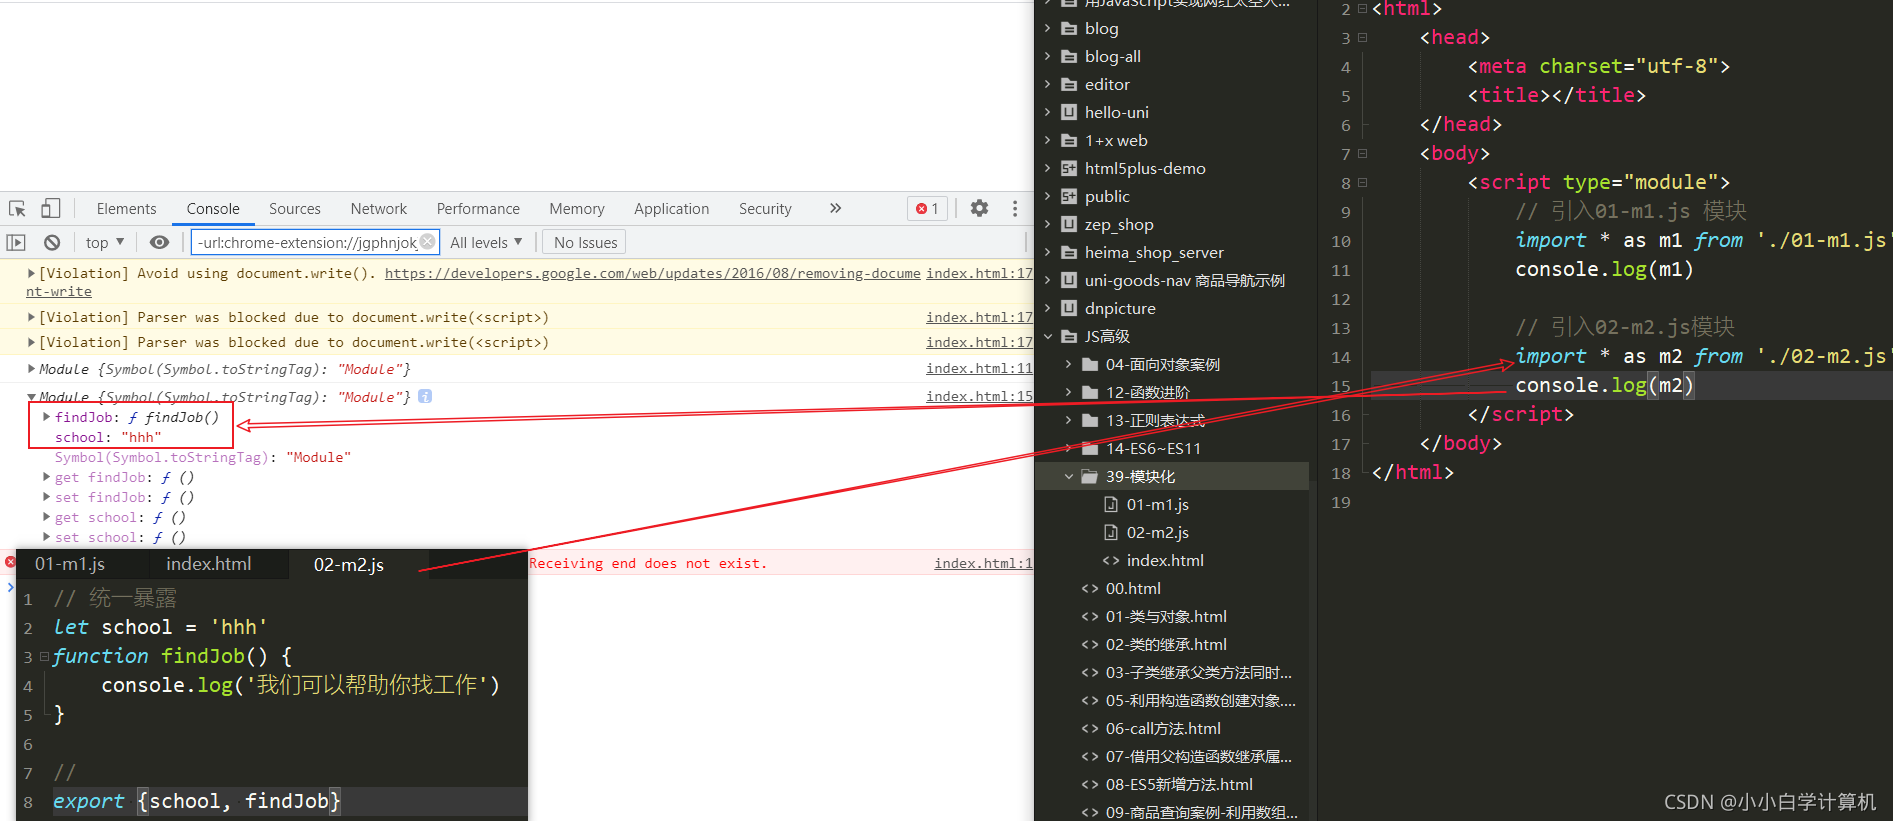Collapse the JS高级 project
The width and height of the screenshot is (1893, 821).
click(x=1048, y=336)
